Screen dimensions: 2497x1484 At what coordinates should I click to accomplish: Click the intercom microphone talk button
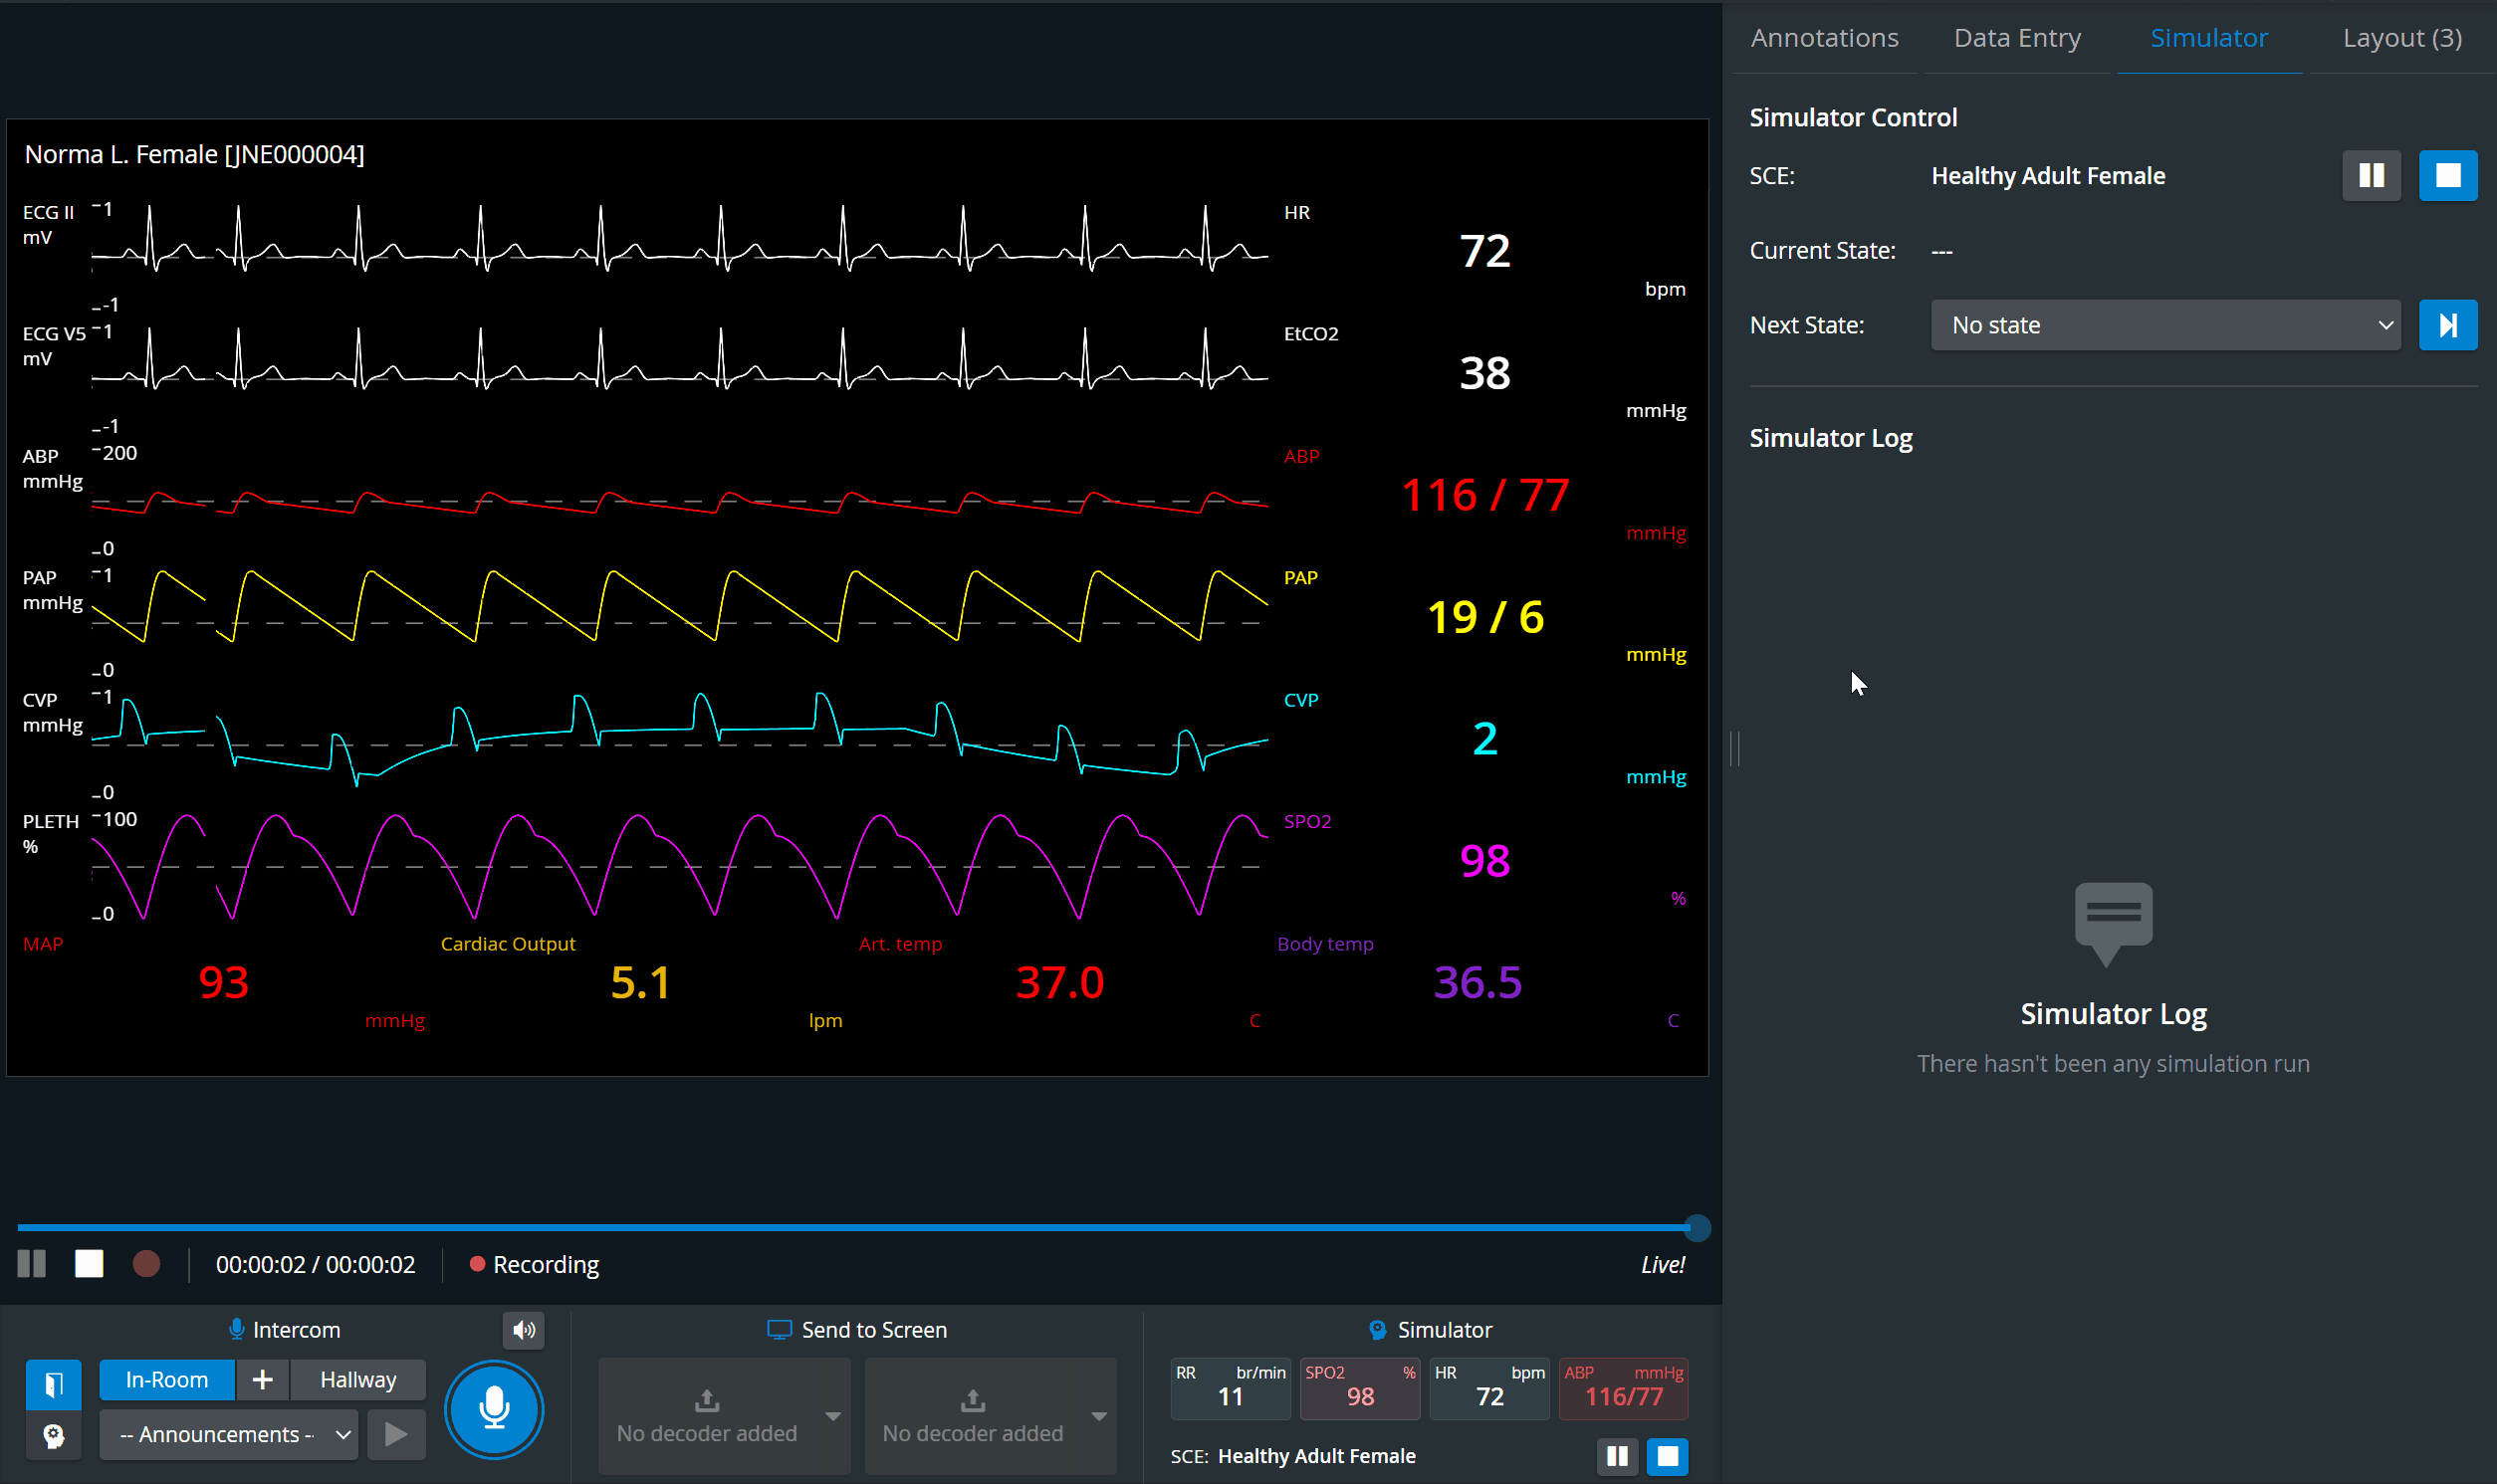click(494, 1408)
